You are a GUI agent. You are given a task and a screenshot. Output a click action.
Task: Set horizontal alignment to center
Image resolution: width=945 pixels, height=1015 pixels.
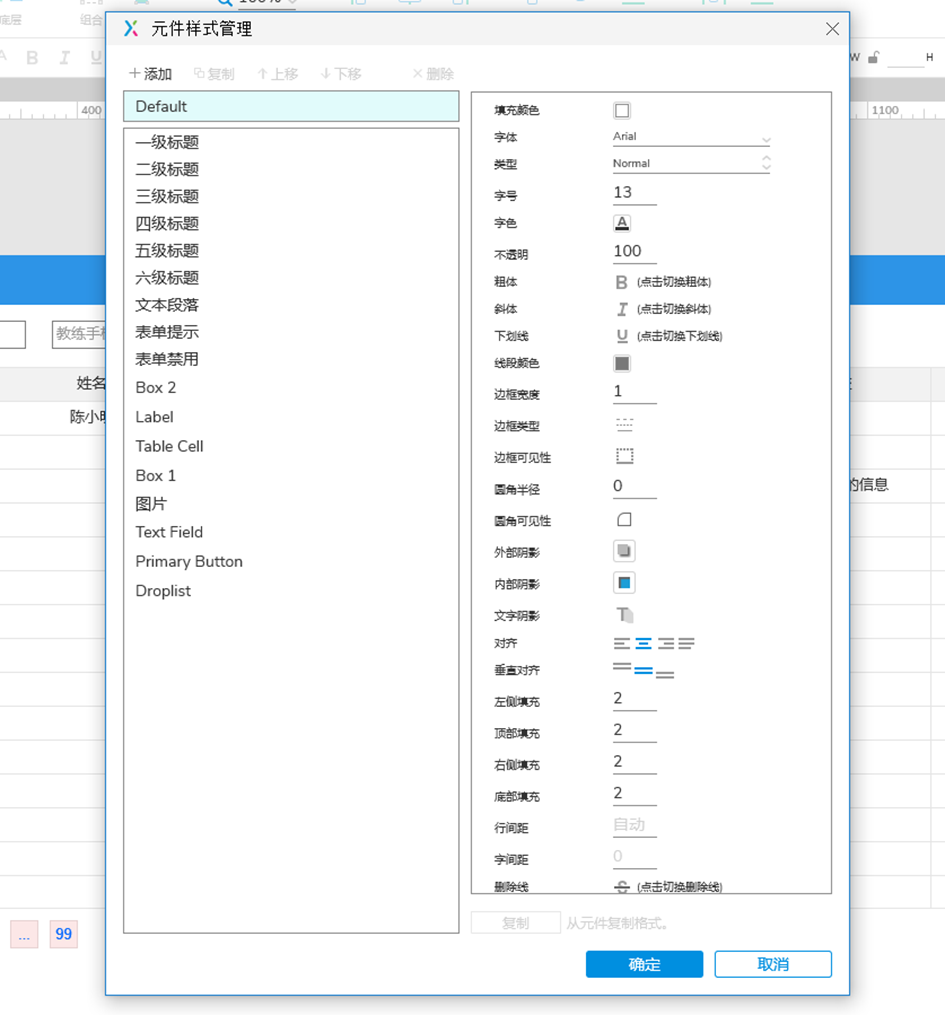(x=643, y=643)
